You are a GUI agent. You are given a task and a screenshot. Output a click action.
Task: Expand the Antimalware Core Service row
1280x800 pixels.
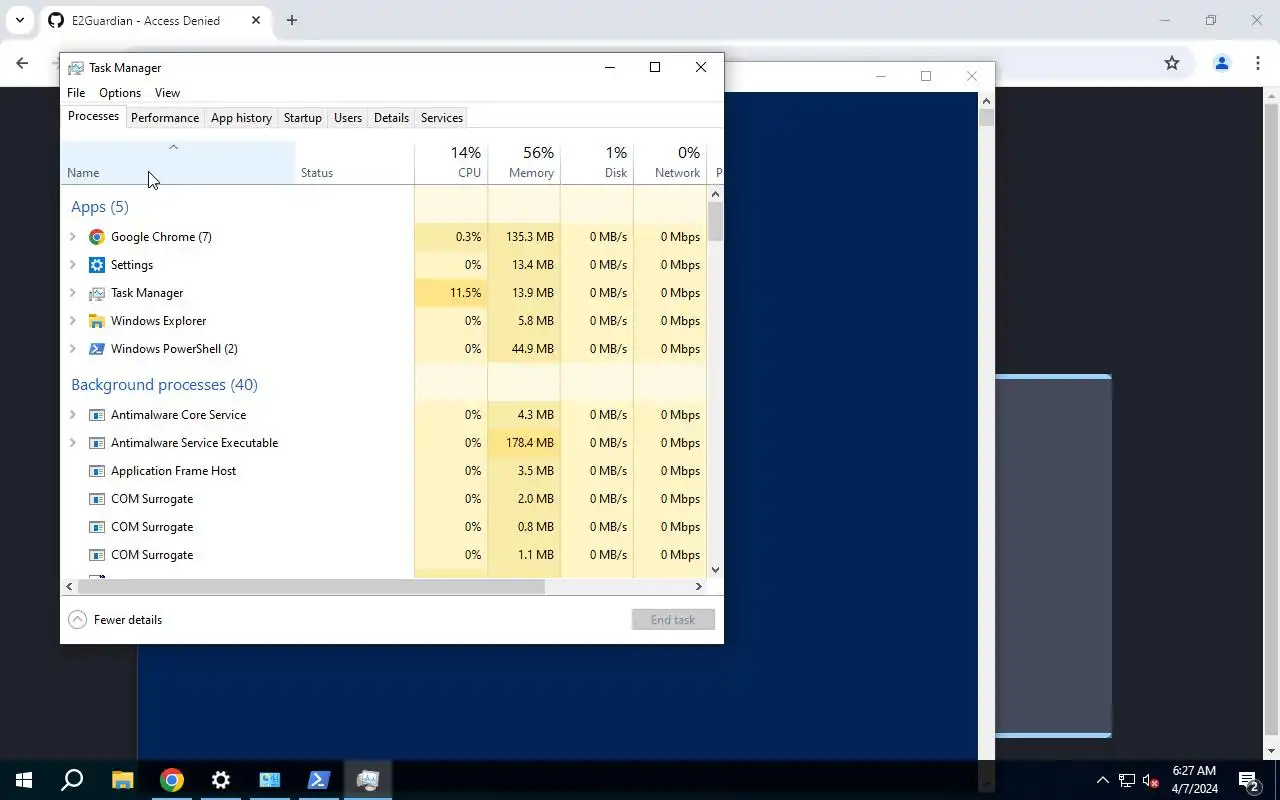click(72, 415)
